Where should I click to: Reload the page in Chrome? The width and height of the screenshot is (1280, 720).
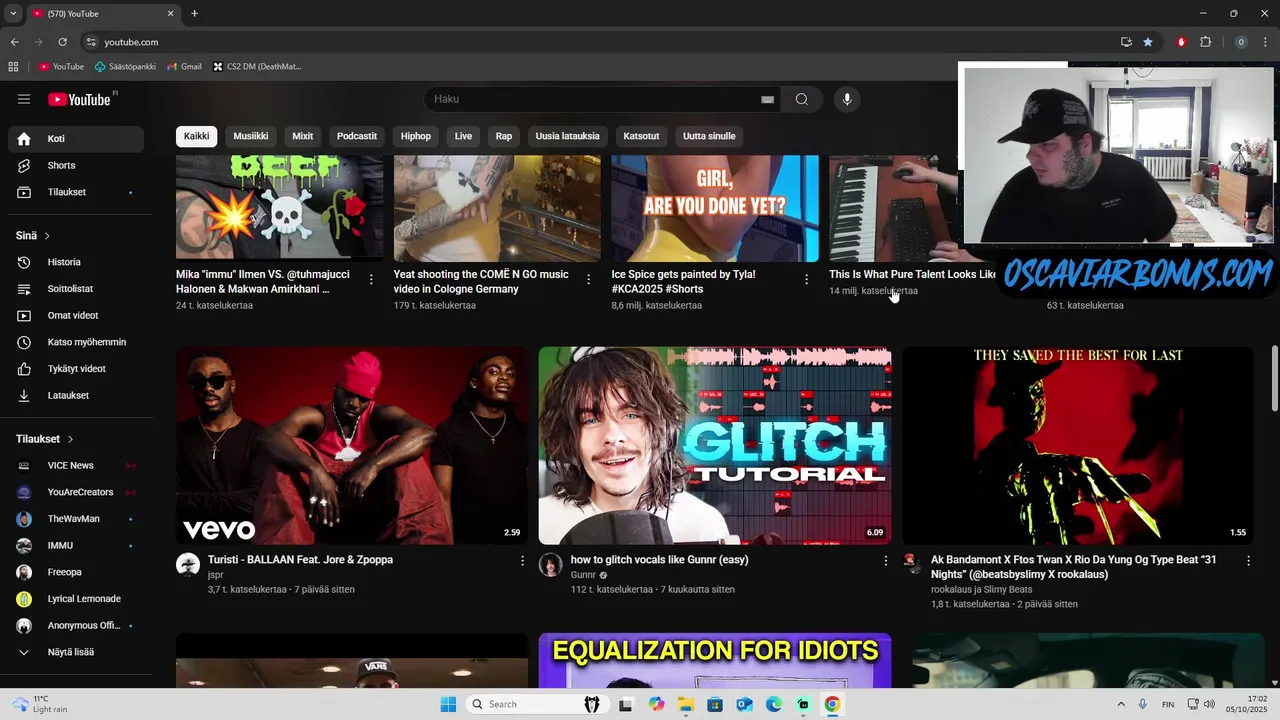(x=62, y=42)
